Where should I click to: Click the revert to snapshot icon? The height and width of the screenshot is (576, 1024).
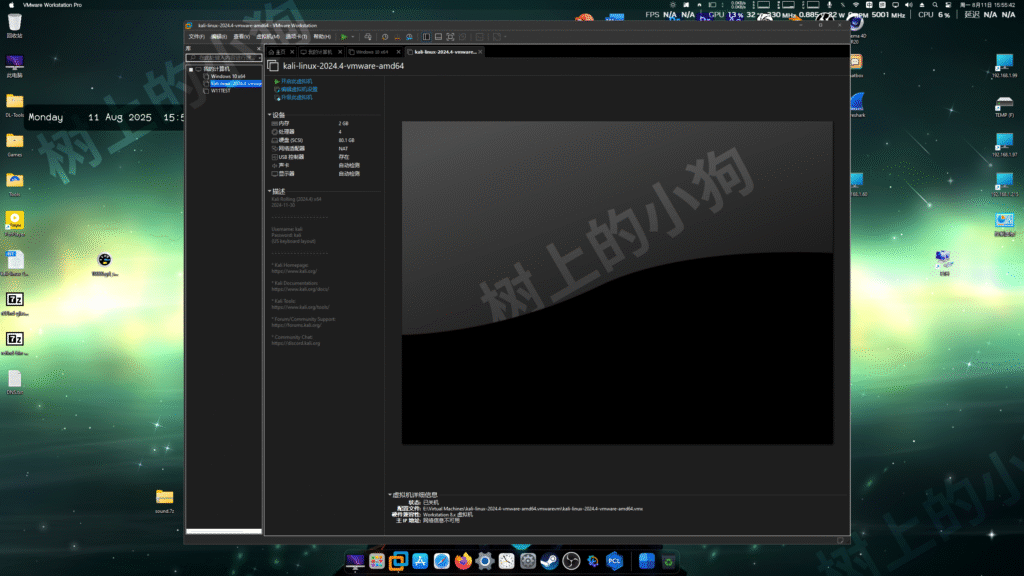pos(397,37)
